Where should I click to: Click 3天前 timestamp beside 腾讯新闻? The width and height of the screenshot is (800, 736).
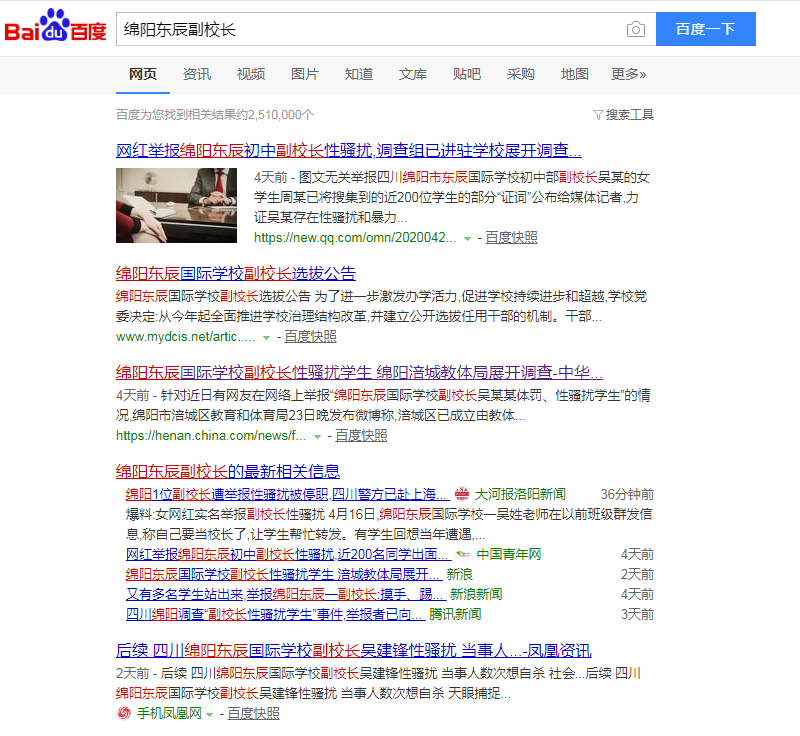click(637, 614)
